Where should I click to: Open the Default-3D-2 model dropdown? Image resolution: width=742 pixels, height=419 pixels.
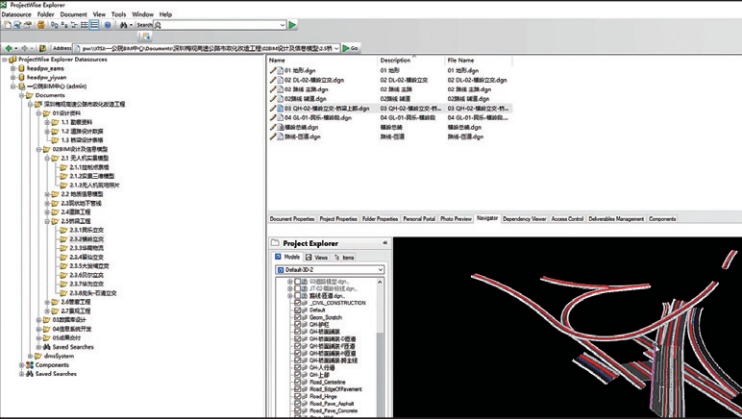click(x=330, y=270)
